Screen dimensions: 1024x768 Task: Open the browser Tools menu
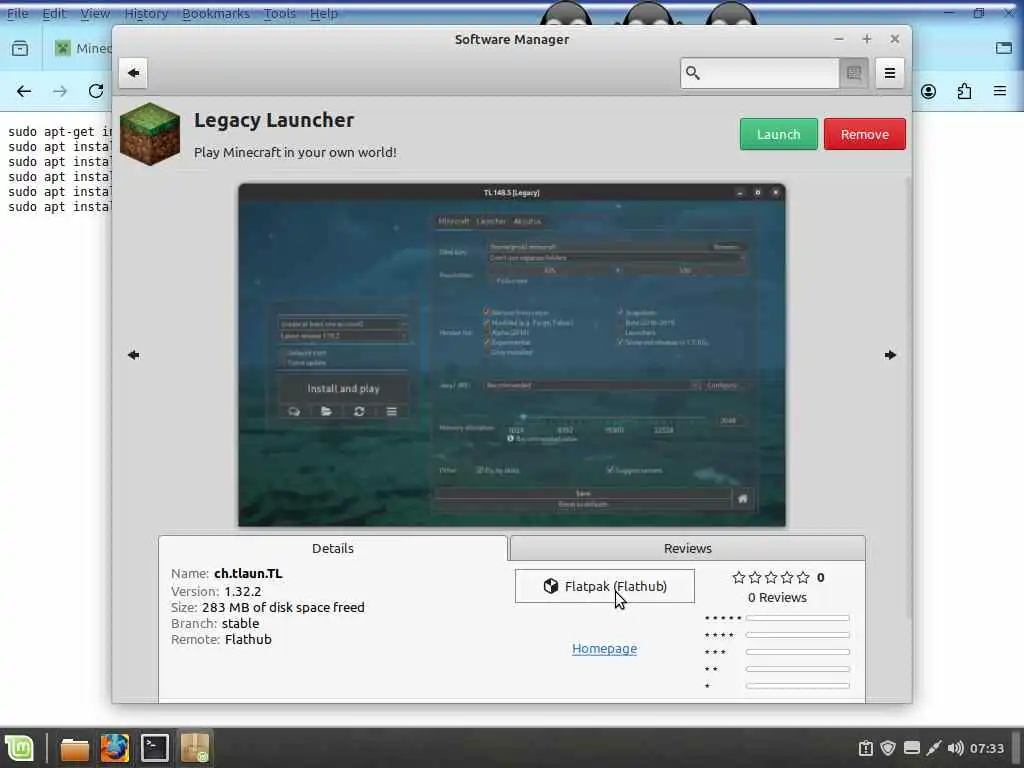click(280, 13)
